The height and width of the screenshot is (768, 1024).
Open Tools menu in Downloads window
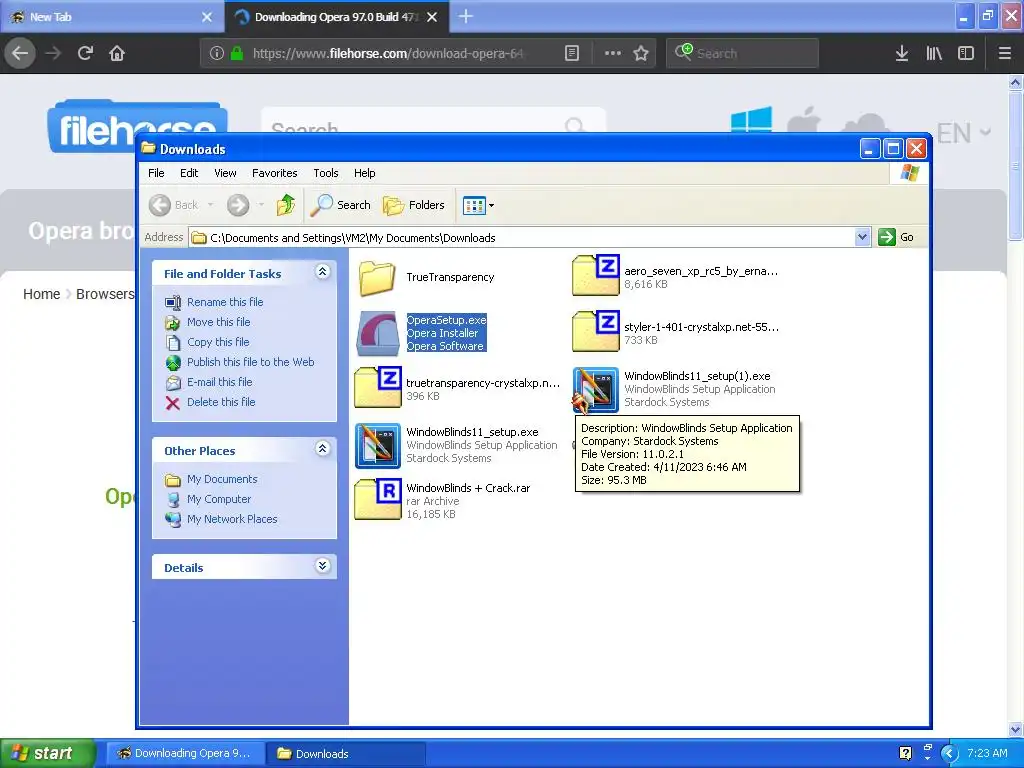325,173
